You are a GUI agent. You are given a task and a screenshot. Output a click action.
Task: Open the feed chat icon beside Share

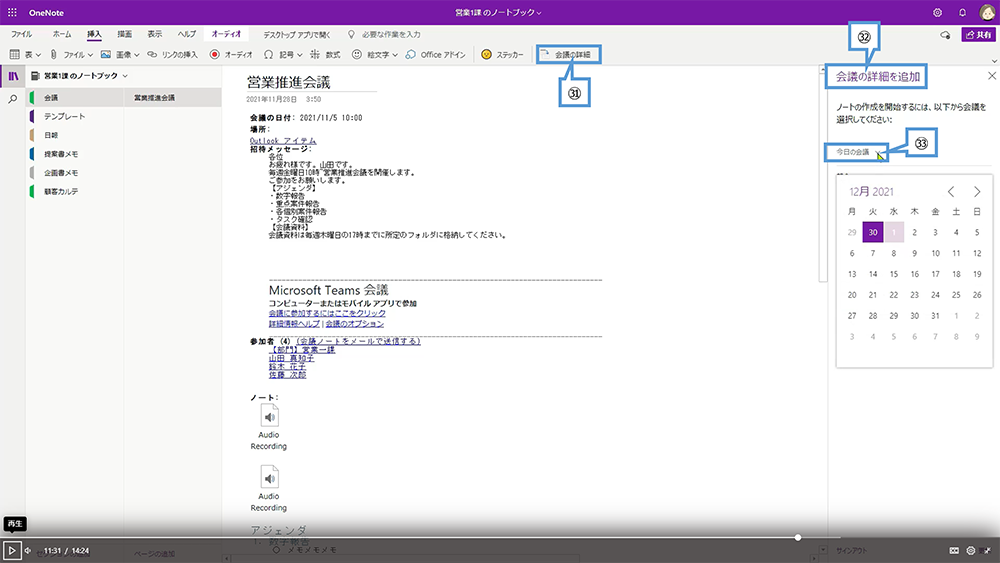click(x=945, y=35)
